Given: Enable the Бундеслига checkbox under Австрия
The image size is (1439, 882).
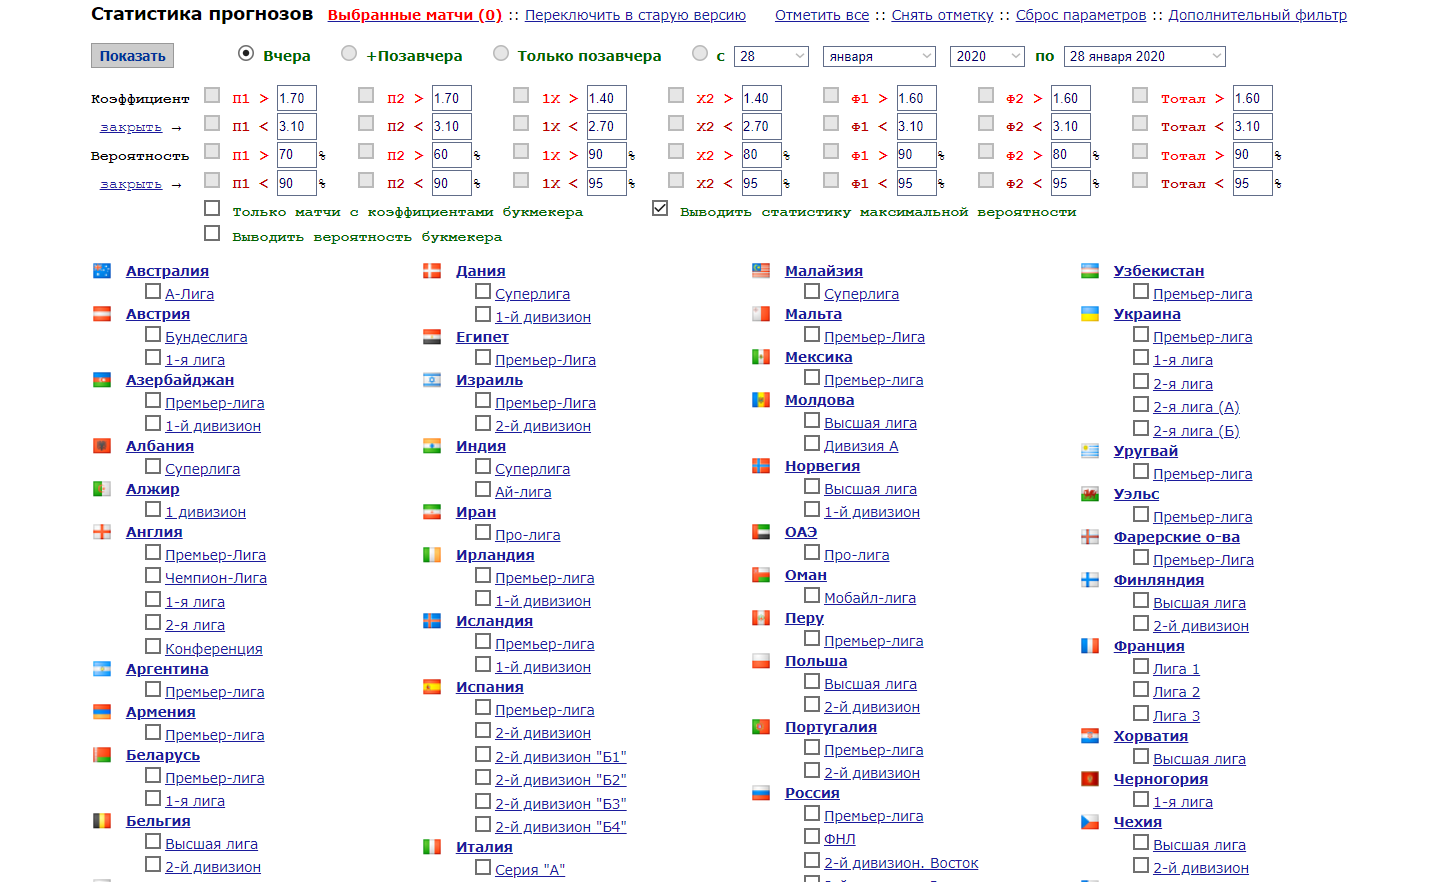Looking at the screenshot, I should [x=153, y=334].
